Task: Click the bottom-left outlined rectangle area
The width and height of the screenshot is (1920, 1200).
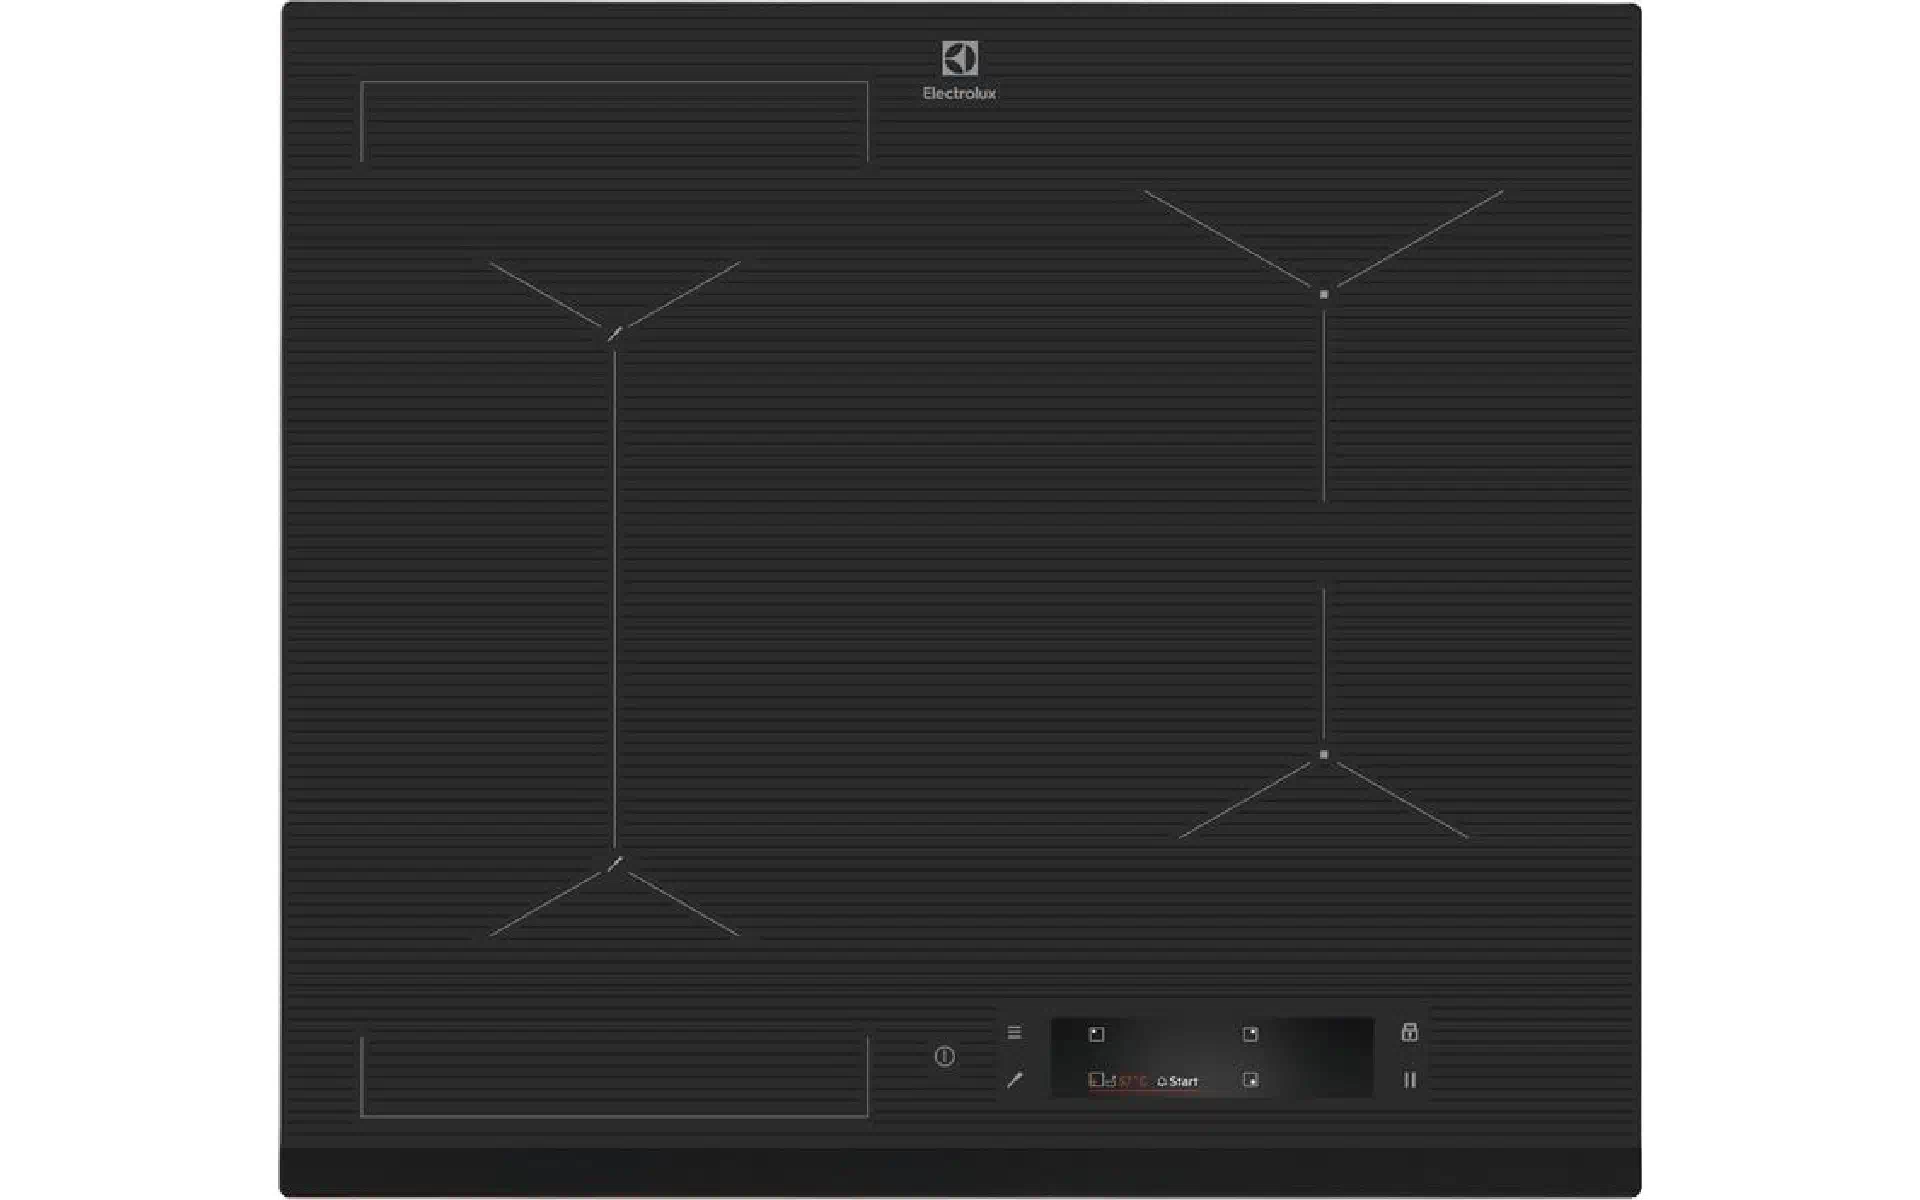Action: [x=614, y=1076]
